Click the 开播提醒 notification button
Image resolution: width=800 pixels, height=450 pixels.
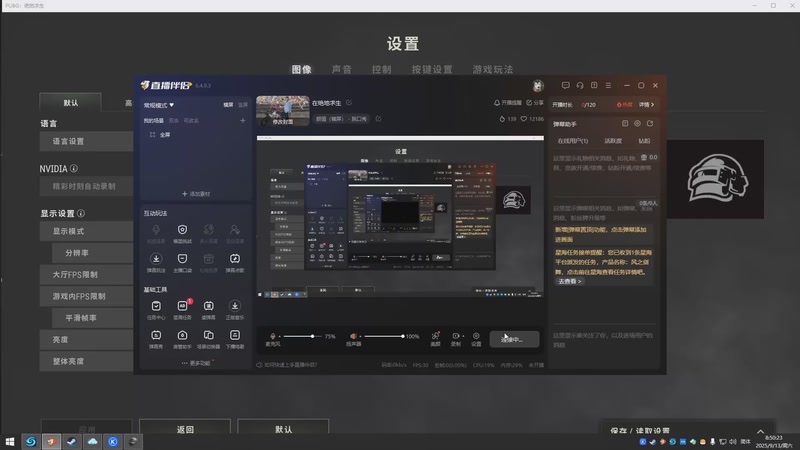point(508,103)
